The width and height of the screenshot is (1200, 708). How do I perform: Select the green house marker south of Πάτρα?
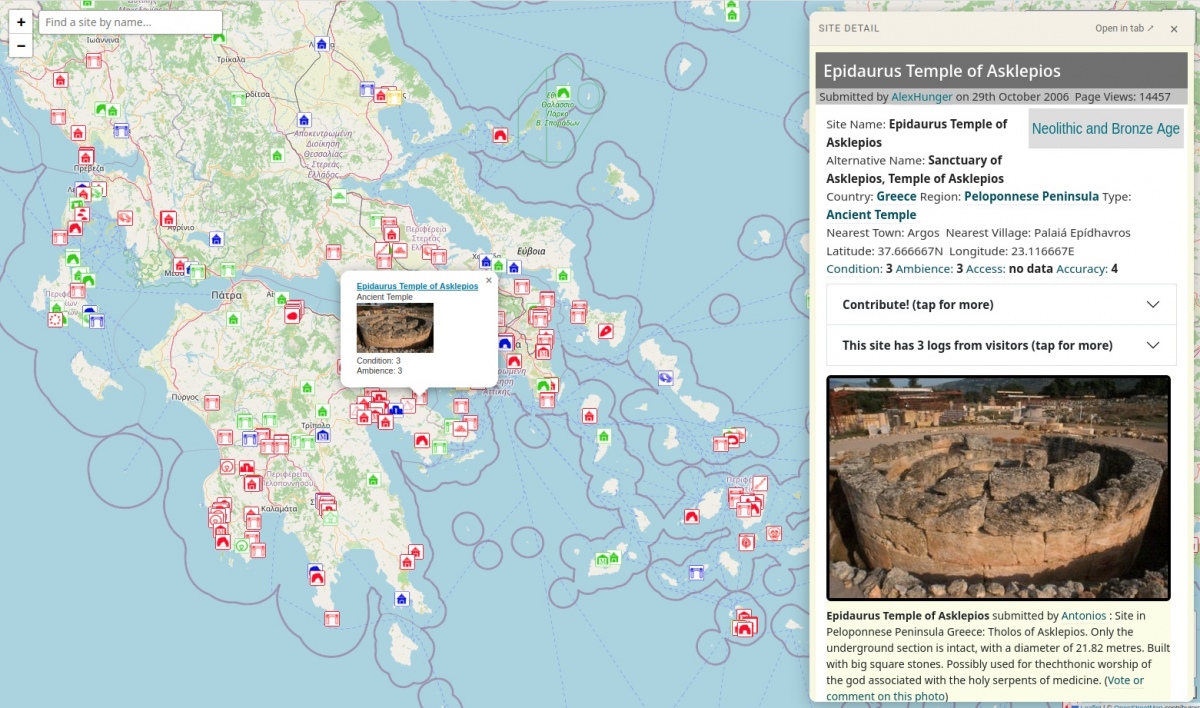point(234,319)
